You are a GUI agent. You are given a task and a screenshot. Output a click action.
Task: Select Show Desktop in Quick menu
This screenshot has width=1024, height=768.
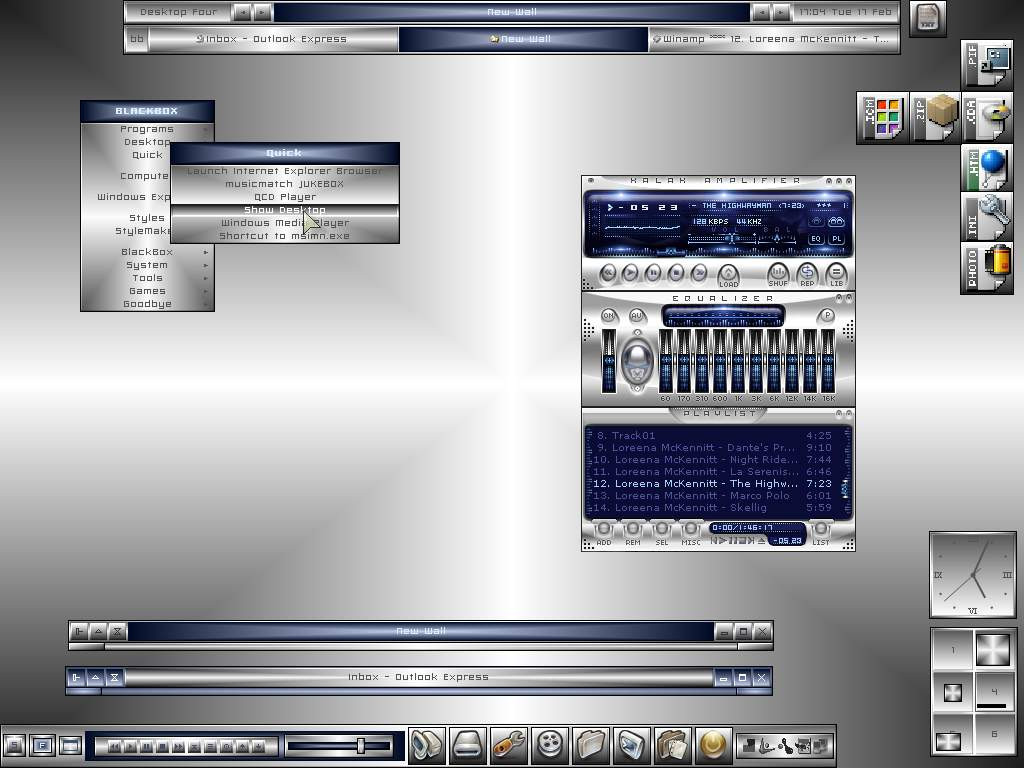coord(285,210)
